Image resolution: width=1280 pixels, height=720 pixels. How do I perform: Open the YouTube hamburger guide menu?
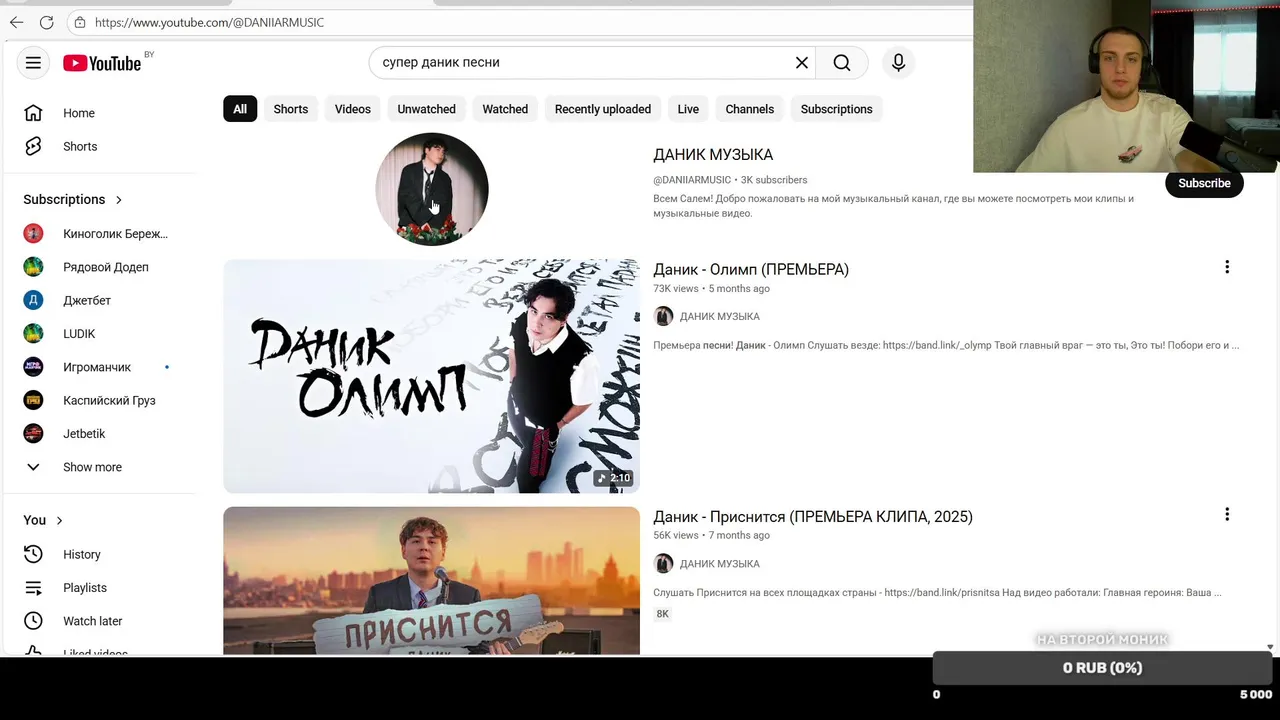33,63
